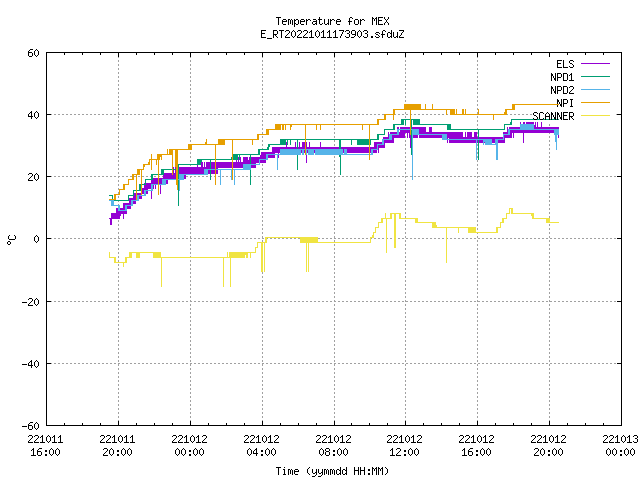Pick the purple ELS legend line sample
The width and height of the screenshot is (640, 480).
point(596,64)
